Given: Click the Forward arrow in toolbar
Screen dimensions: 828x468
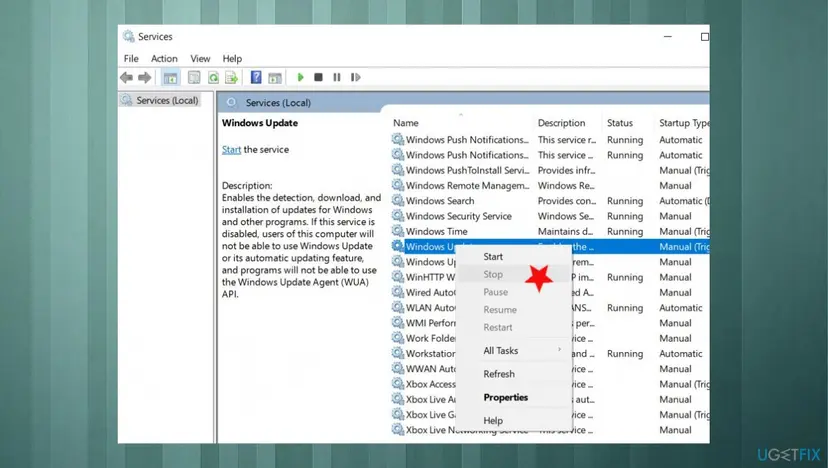Looking at the screenshot, I should 145,78.
